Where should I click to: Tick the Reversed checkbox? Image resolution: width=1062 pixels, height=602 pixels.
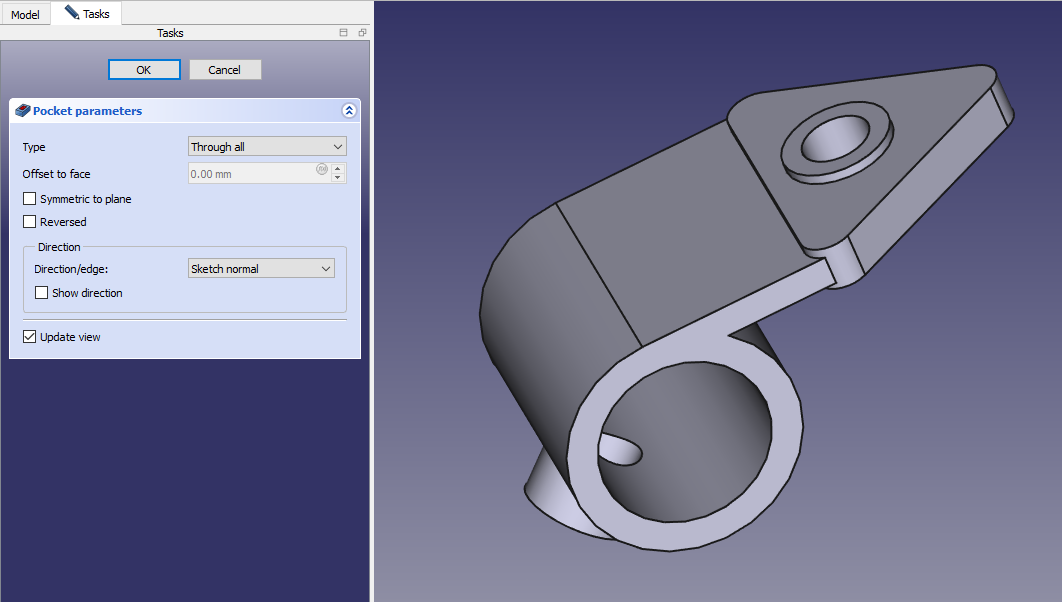click(x=29, y=221)
